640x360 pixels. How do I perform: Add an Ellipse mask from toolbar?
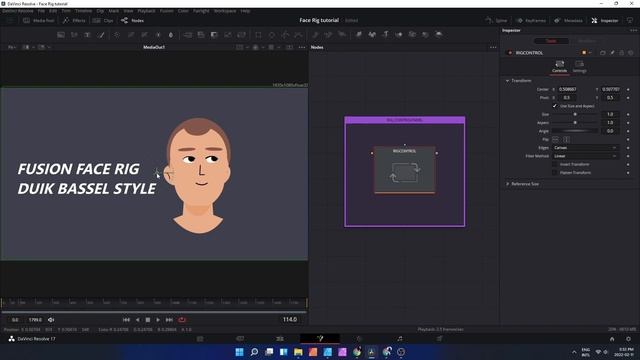click(272, 35)
